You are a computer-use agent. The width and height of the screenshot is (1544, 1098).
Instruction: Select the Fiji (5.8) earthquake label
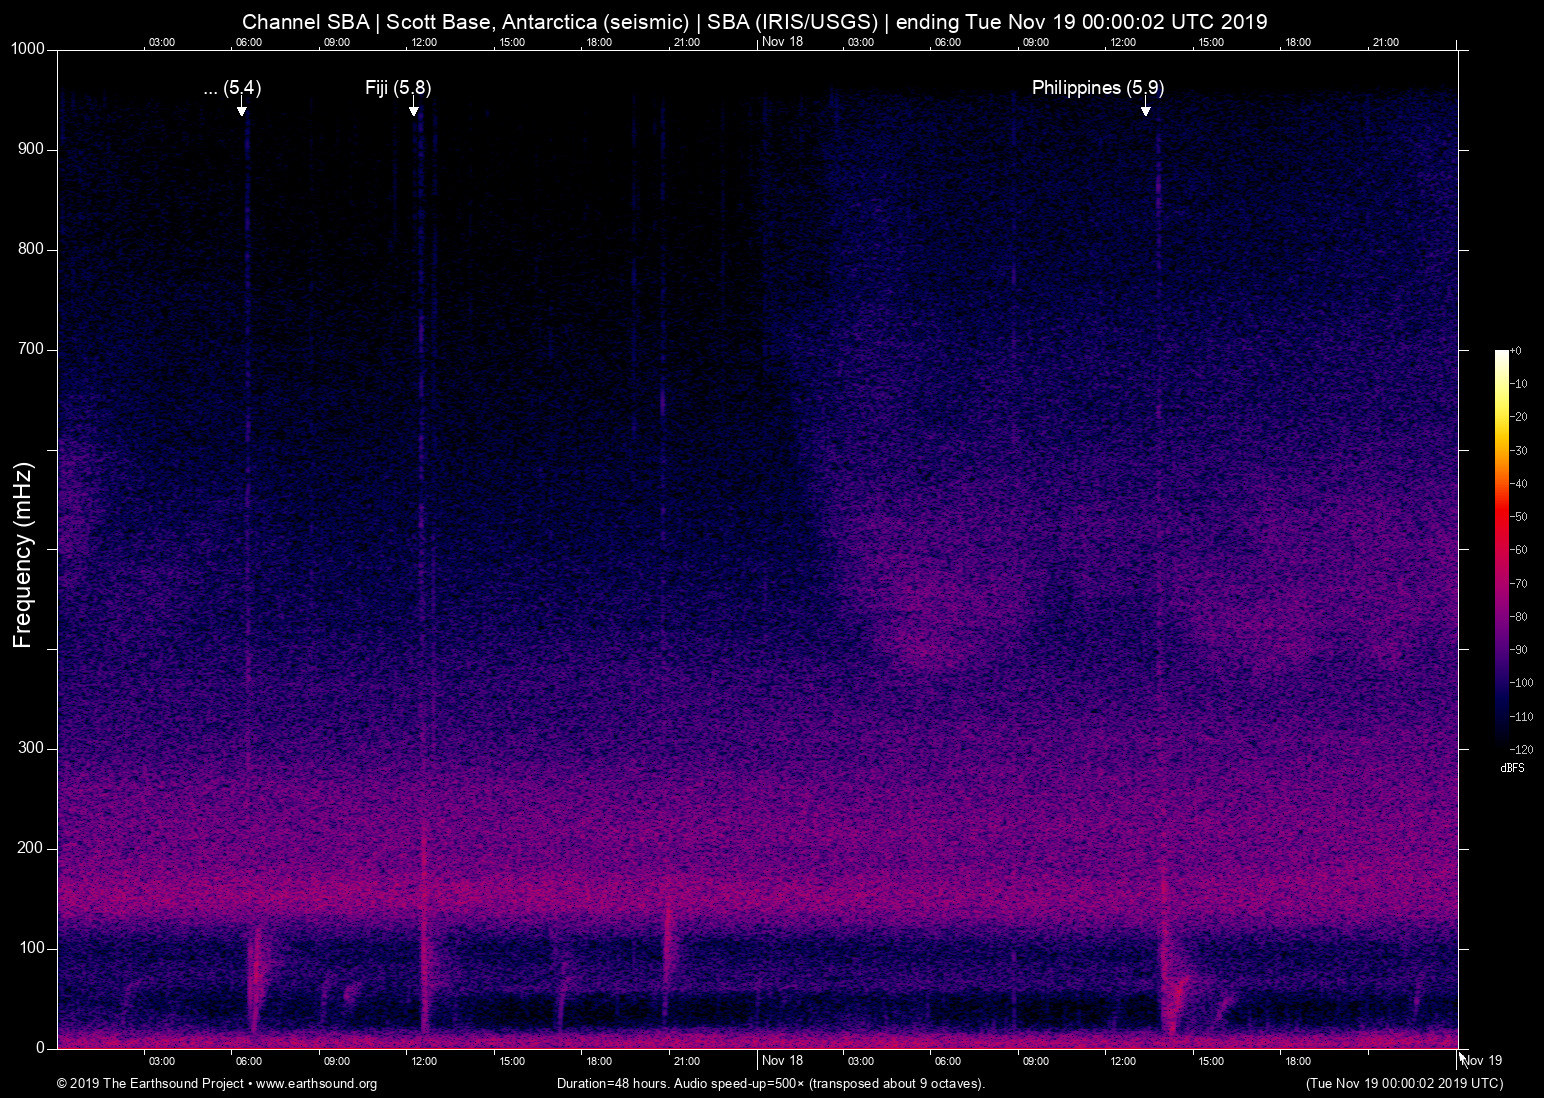point(398,88)
